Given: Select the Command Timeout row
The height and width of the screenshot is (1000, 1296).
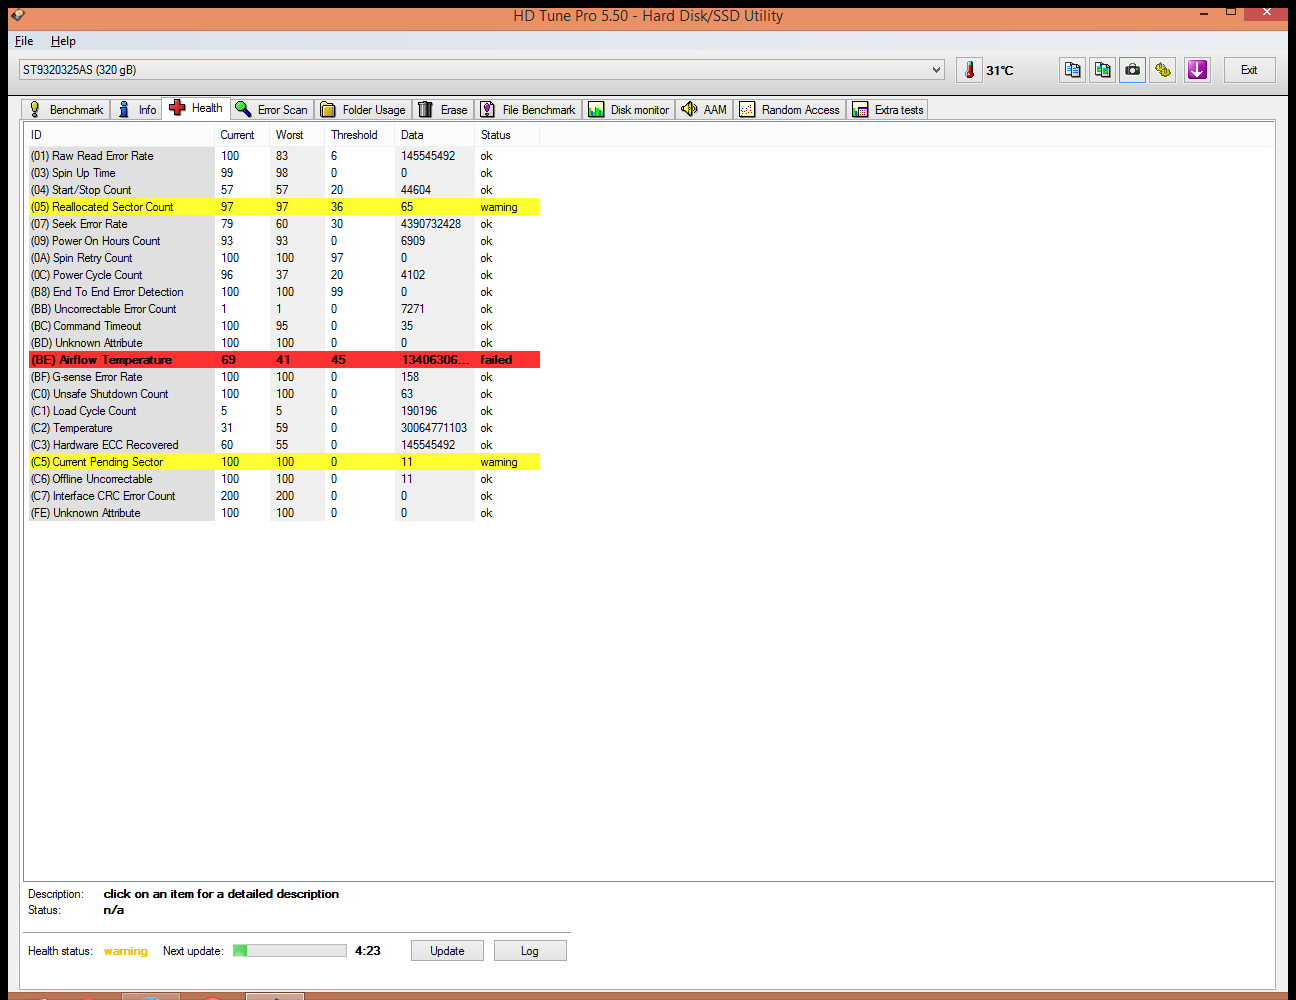Looking at the screenshot, I should pos(284,326).
